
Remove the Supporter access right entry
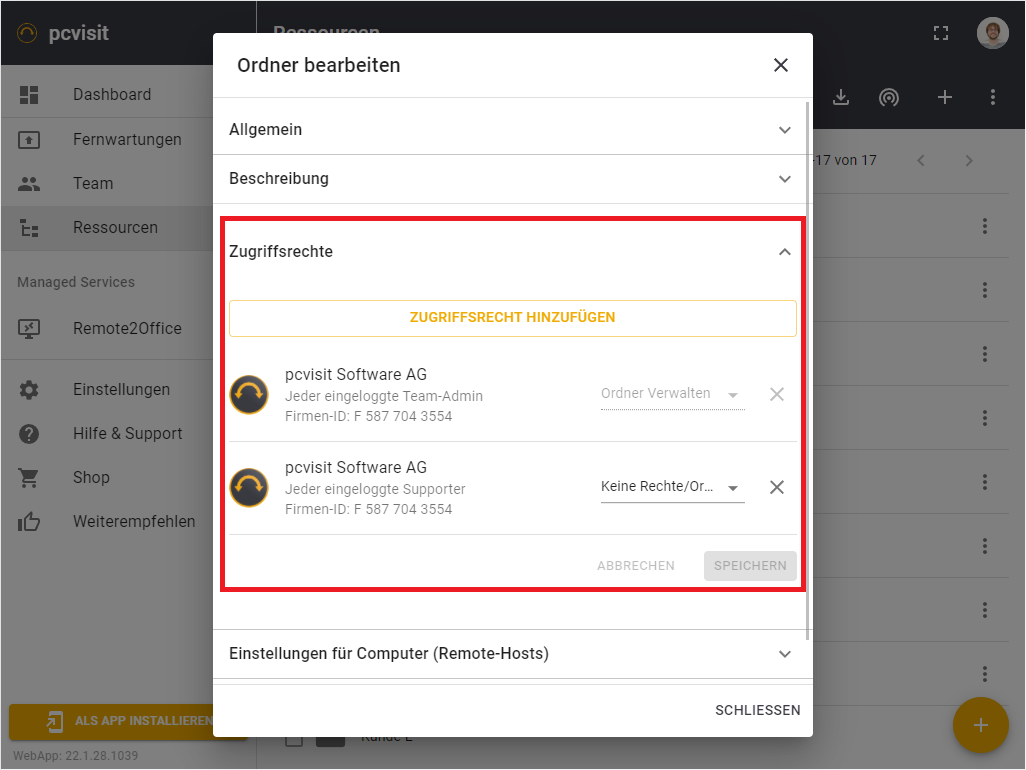(776, 487)
